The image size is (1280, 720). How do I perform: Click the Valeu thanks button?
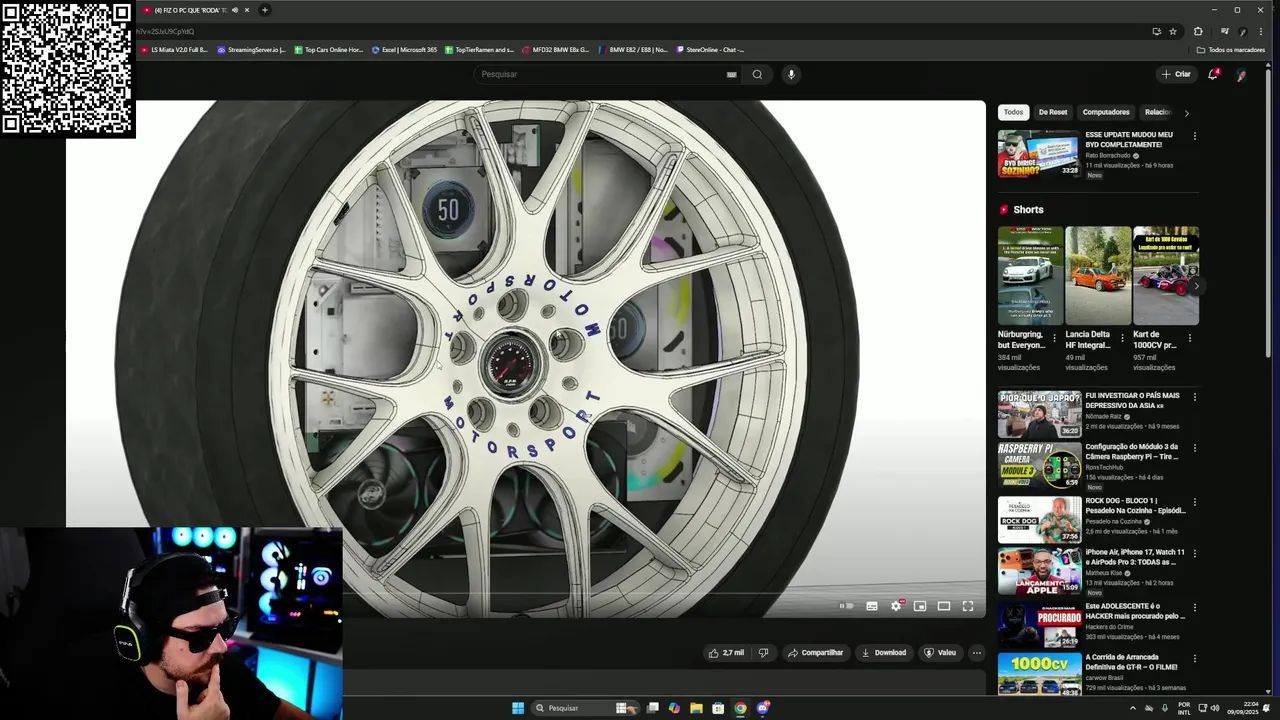(940, 653)
